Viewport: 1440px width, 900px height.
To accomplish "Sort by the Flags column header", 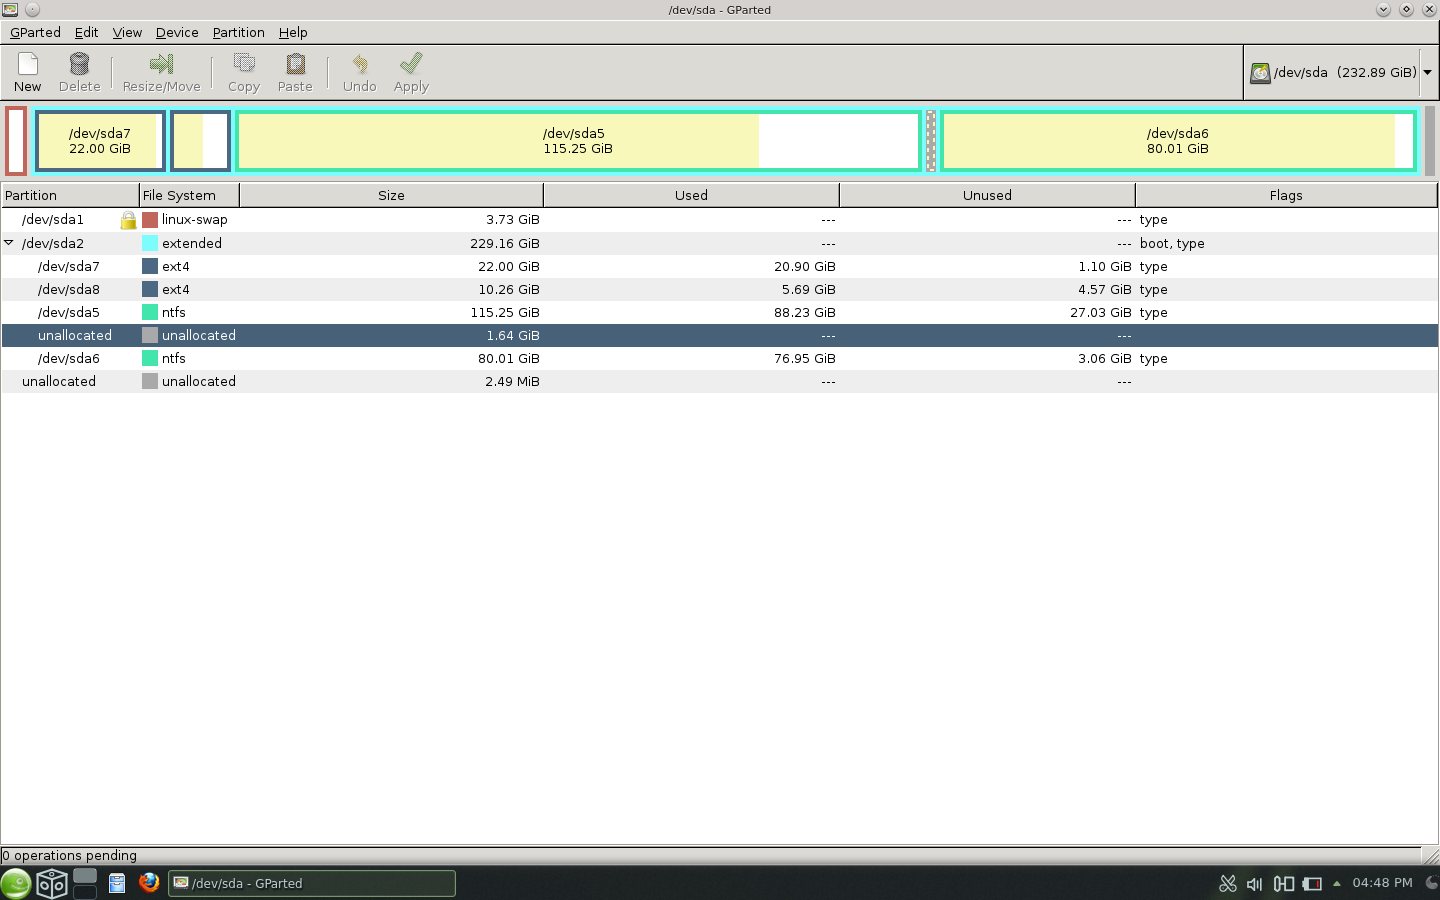I will [x=1286, y=195].
